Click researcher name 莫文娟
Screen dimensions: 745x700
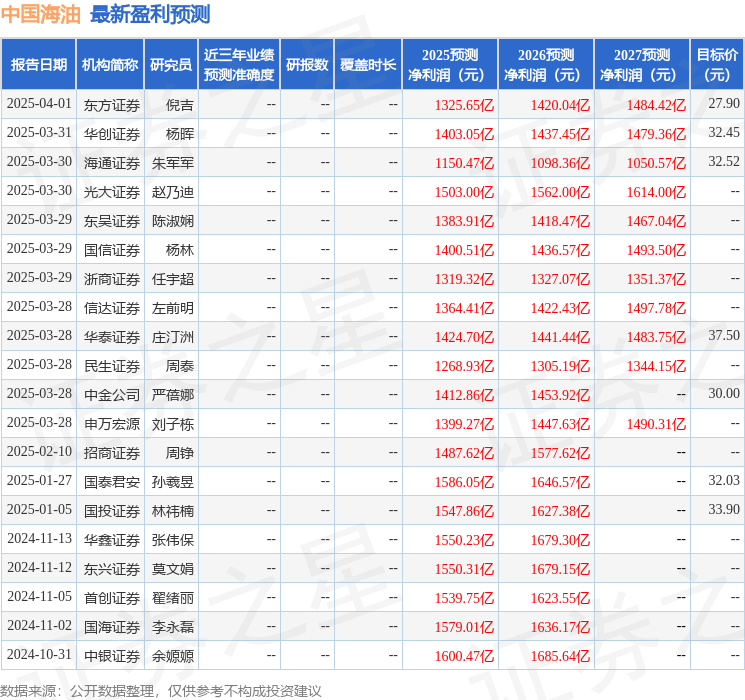click(173, 569)
